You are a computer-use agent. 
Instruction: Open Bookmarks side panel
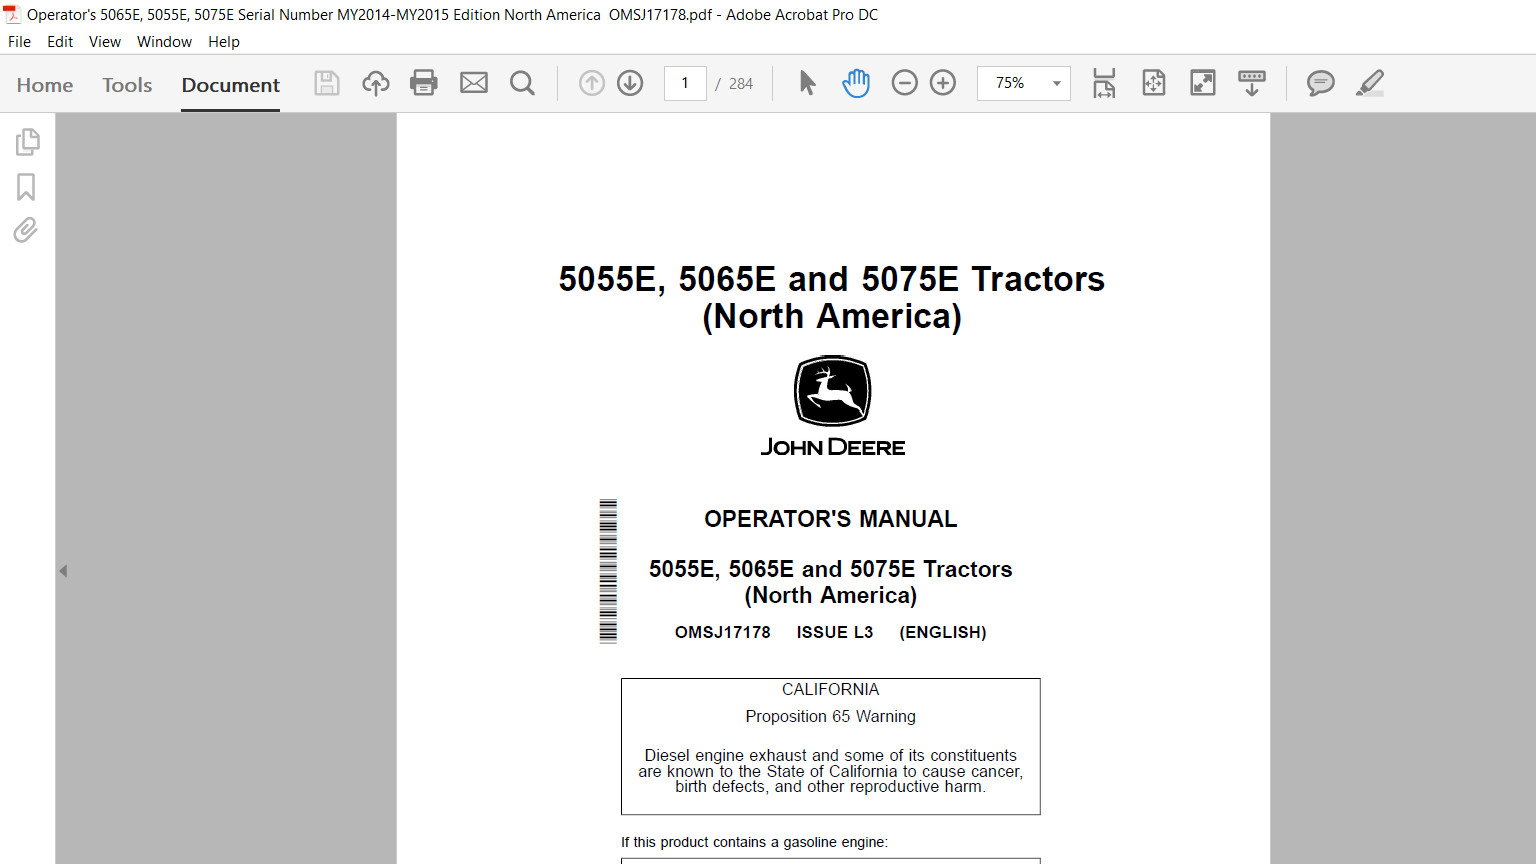[26, 187]
